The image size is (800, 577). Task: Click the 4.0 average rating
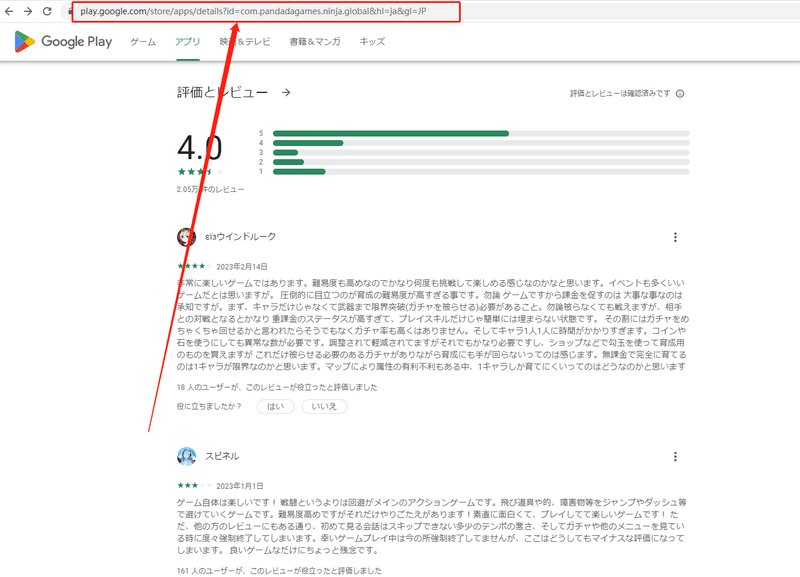click(x=199, y=148)
